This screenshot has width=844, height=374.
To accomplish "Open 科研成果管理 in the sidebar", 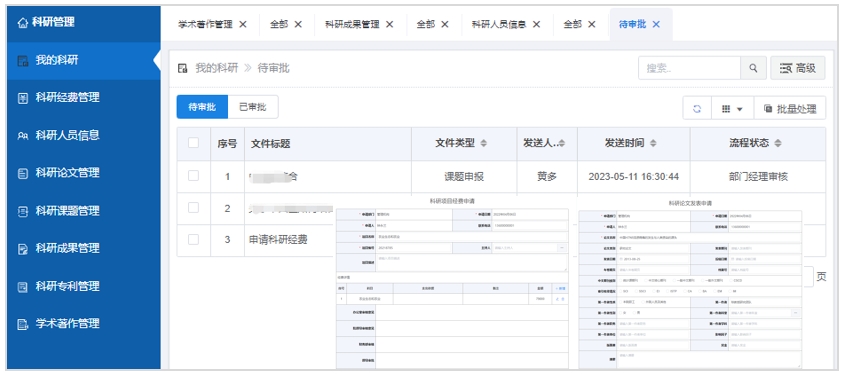I will pyautogui.click(x=84, y=249).
